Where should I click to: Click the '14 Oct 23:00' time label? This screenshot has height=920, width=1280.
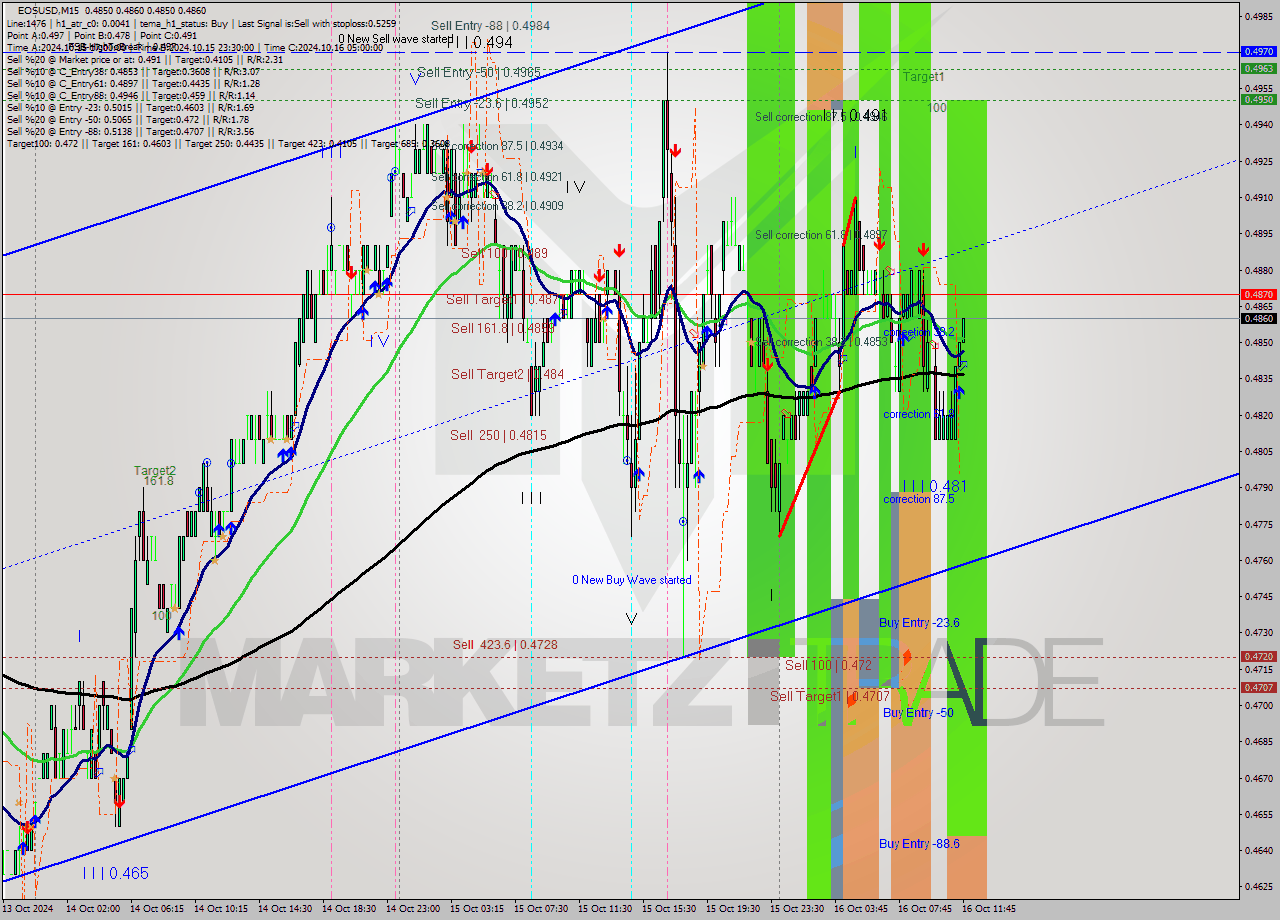click(x=411, y=909)
